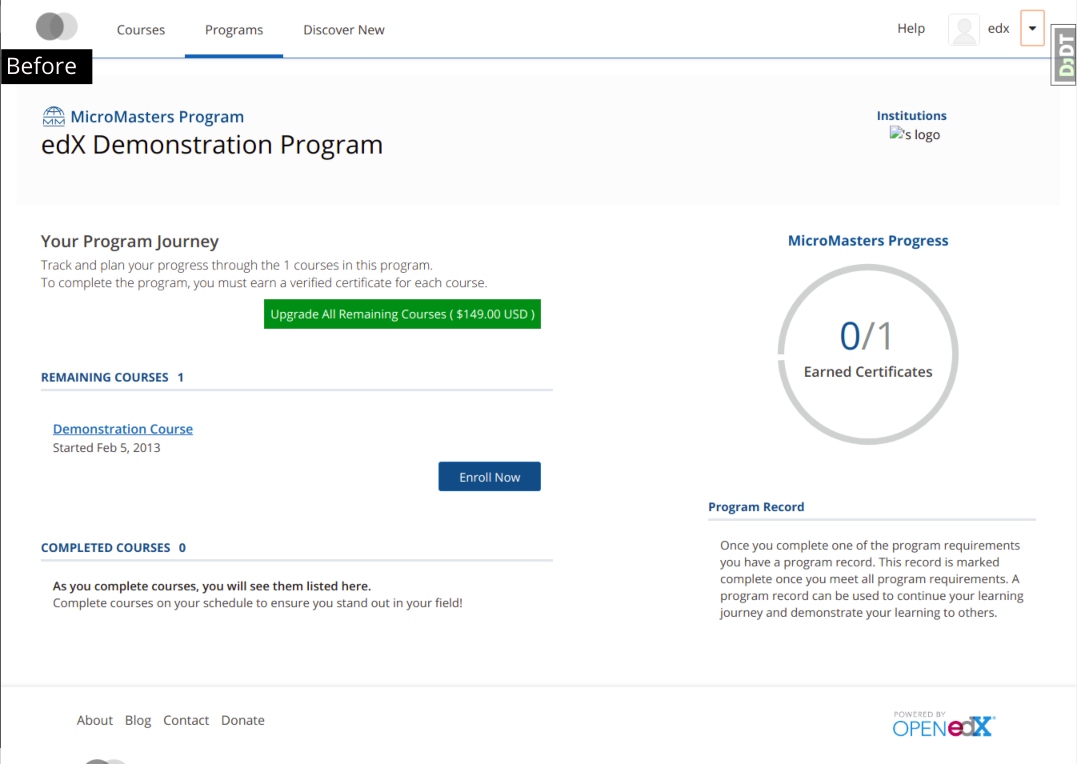Select the Programs tab
This screenshot has width=1077, height=764.
pos(234,30)
